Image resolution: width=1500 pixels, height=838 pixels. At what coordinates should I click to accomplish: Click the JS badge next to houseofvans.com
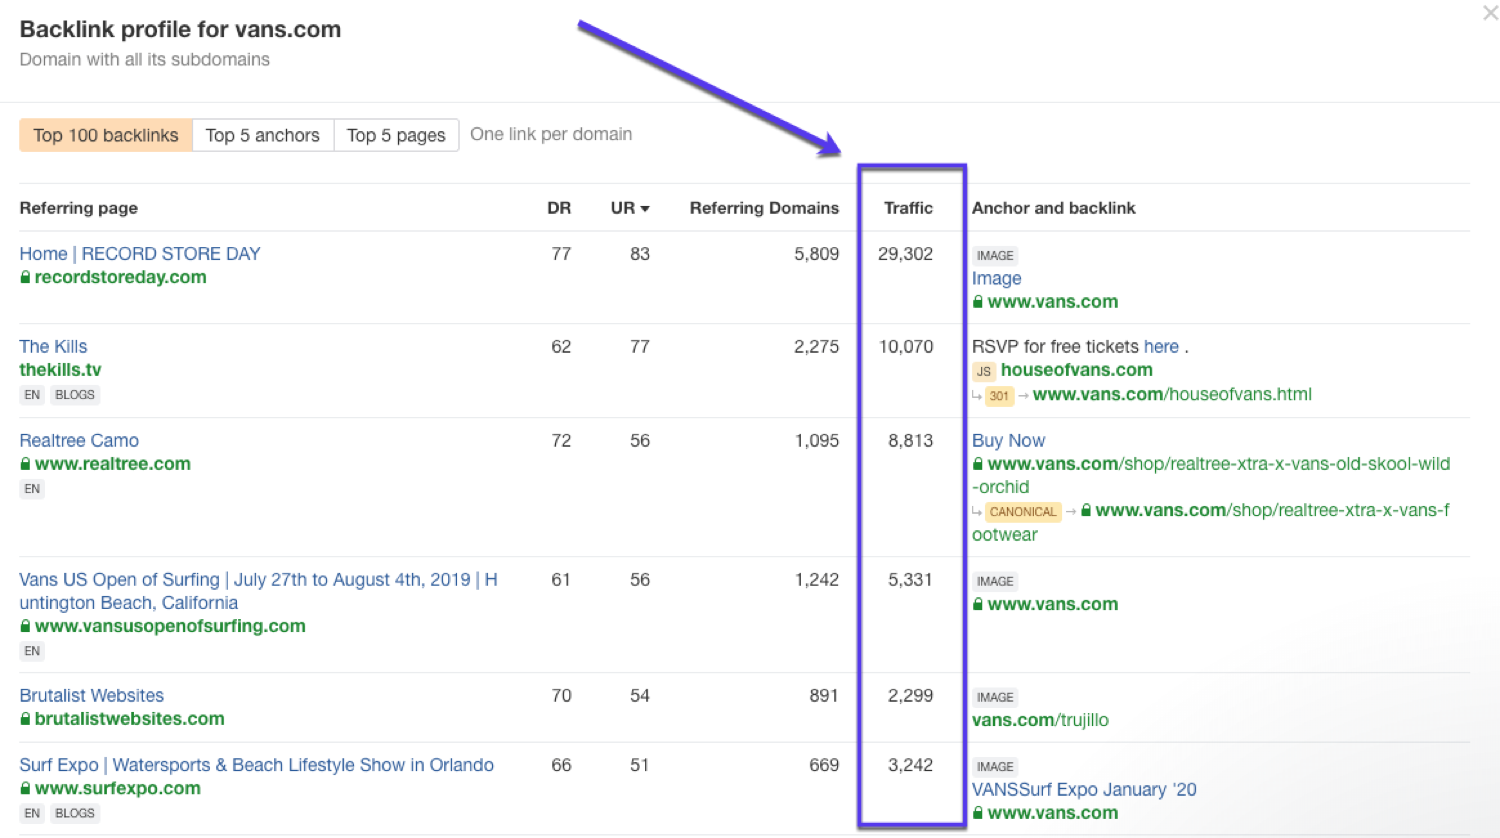coord(983,371)
